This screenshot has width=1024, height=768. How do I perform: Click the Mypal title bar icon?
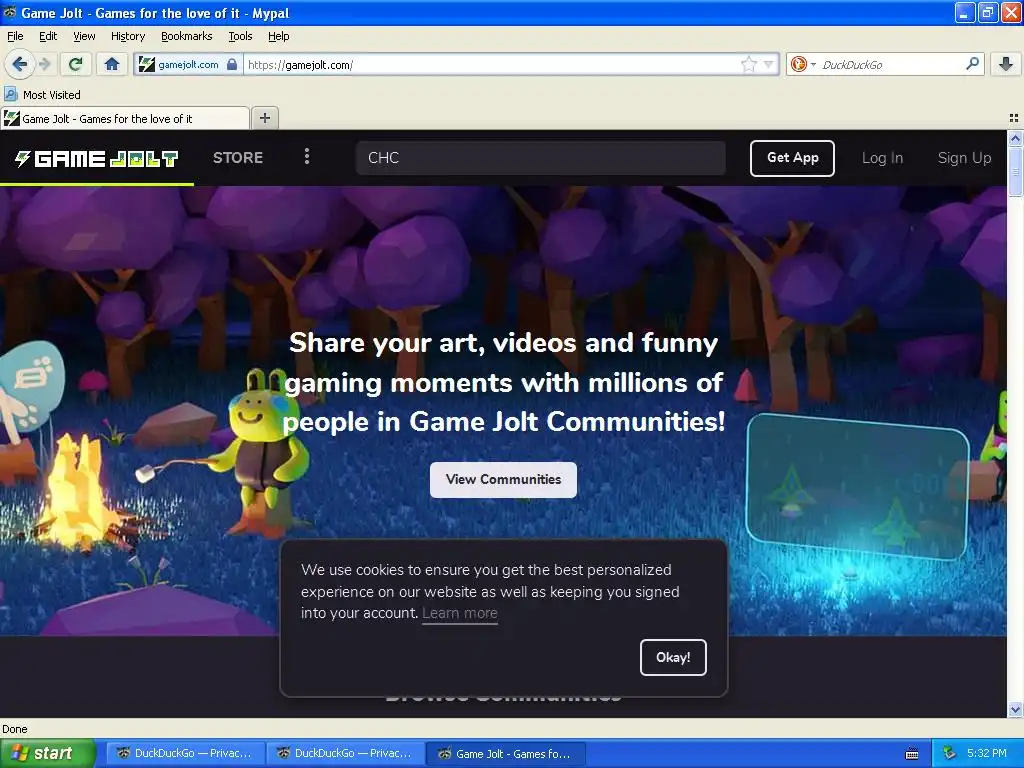[x=10, y=12]
